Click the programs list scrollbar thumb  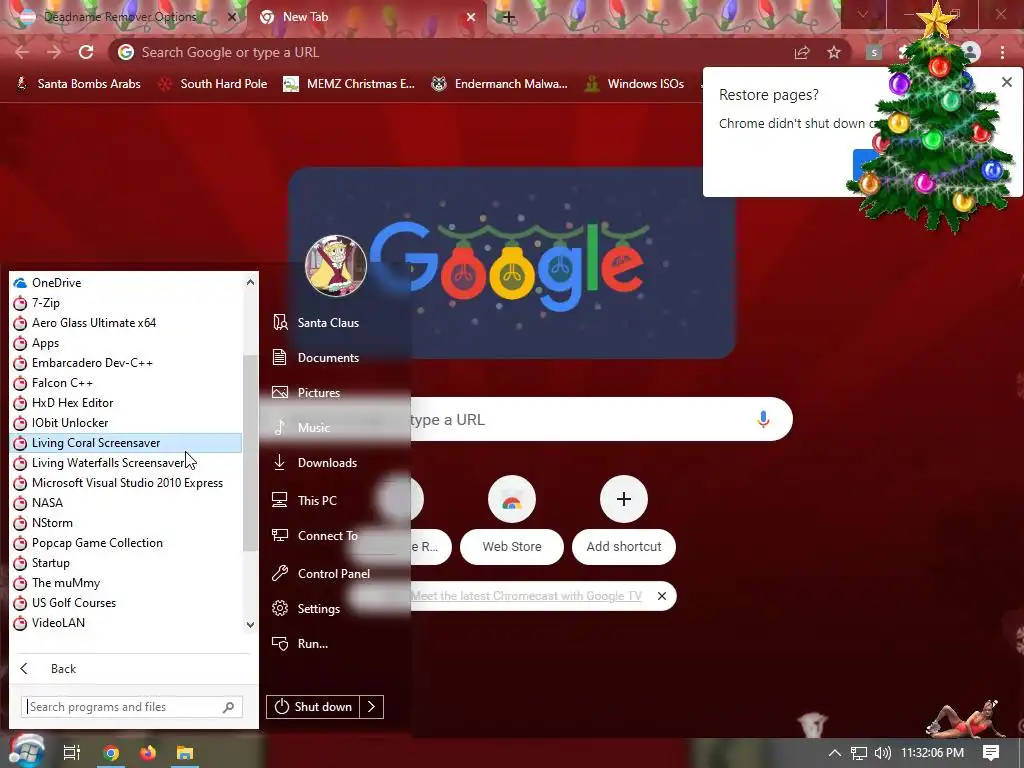click(249, 453)
